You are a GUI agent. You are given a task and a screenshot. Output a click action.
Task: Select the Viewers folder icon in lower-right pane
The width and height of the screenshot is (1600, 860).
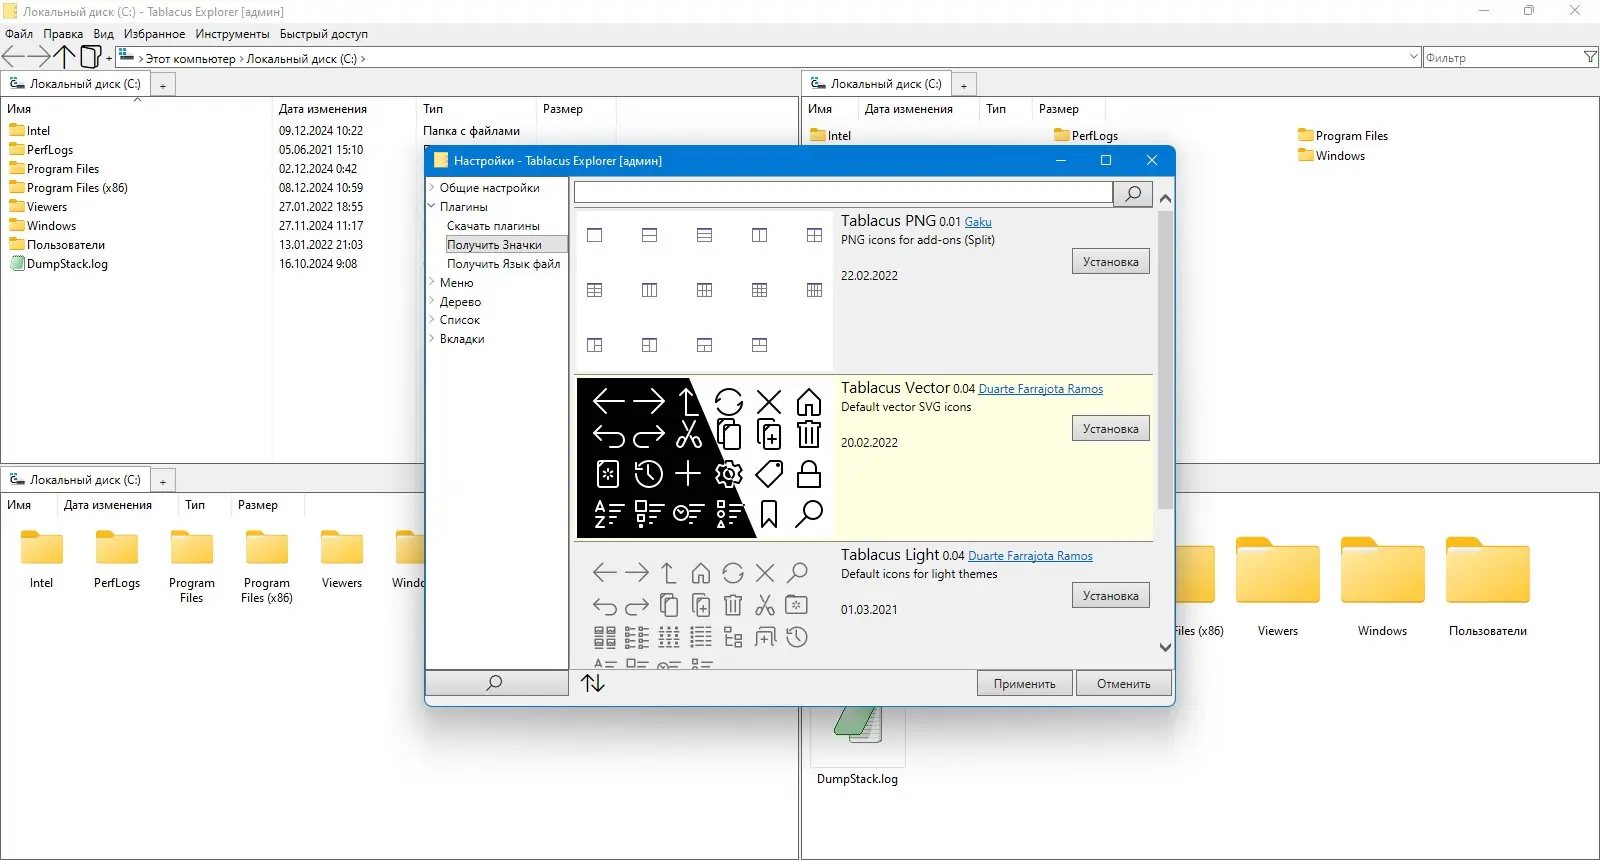1278,571
